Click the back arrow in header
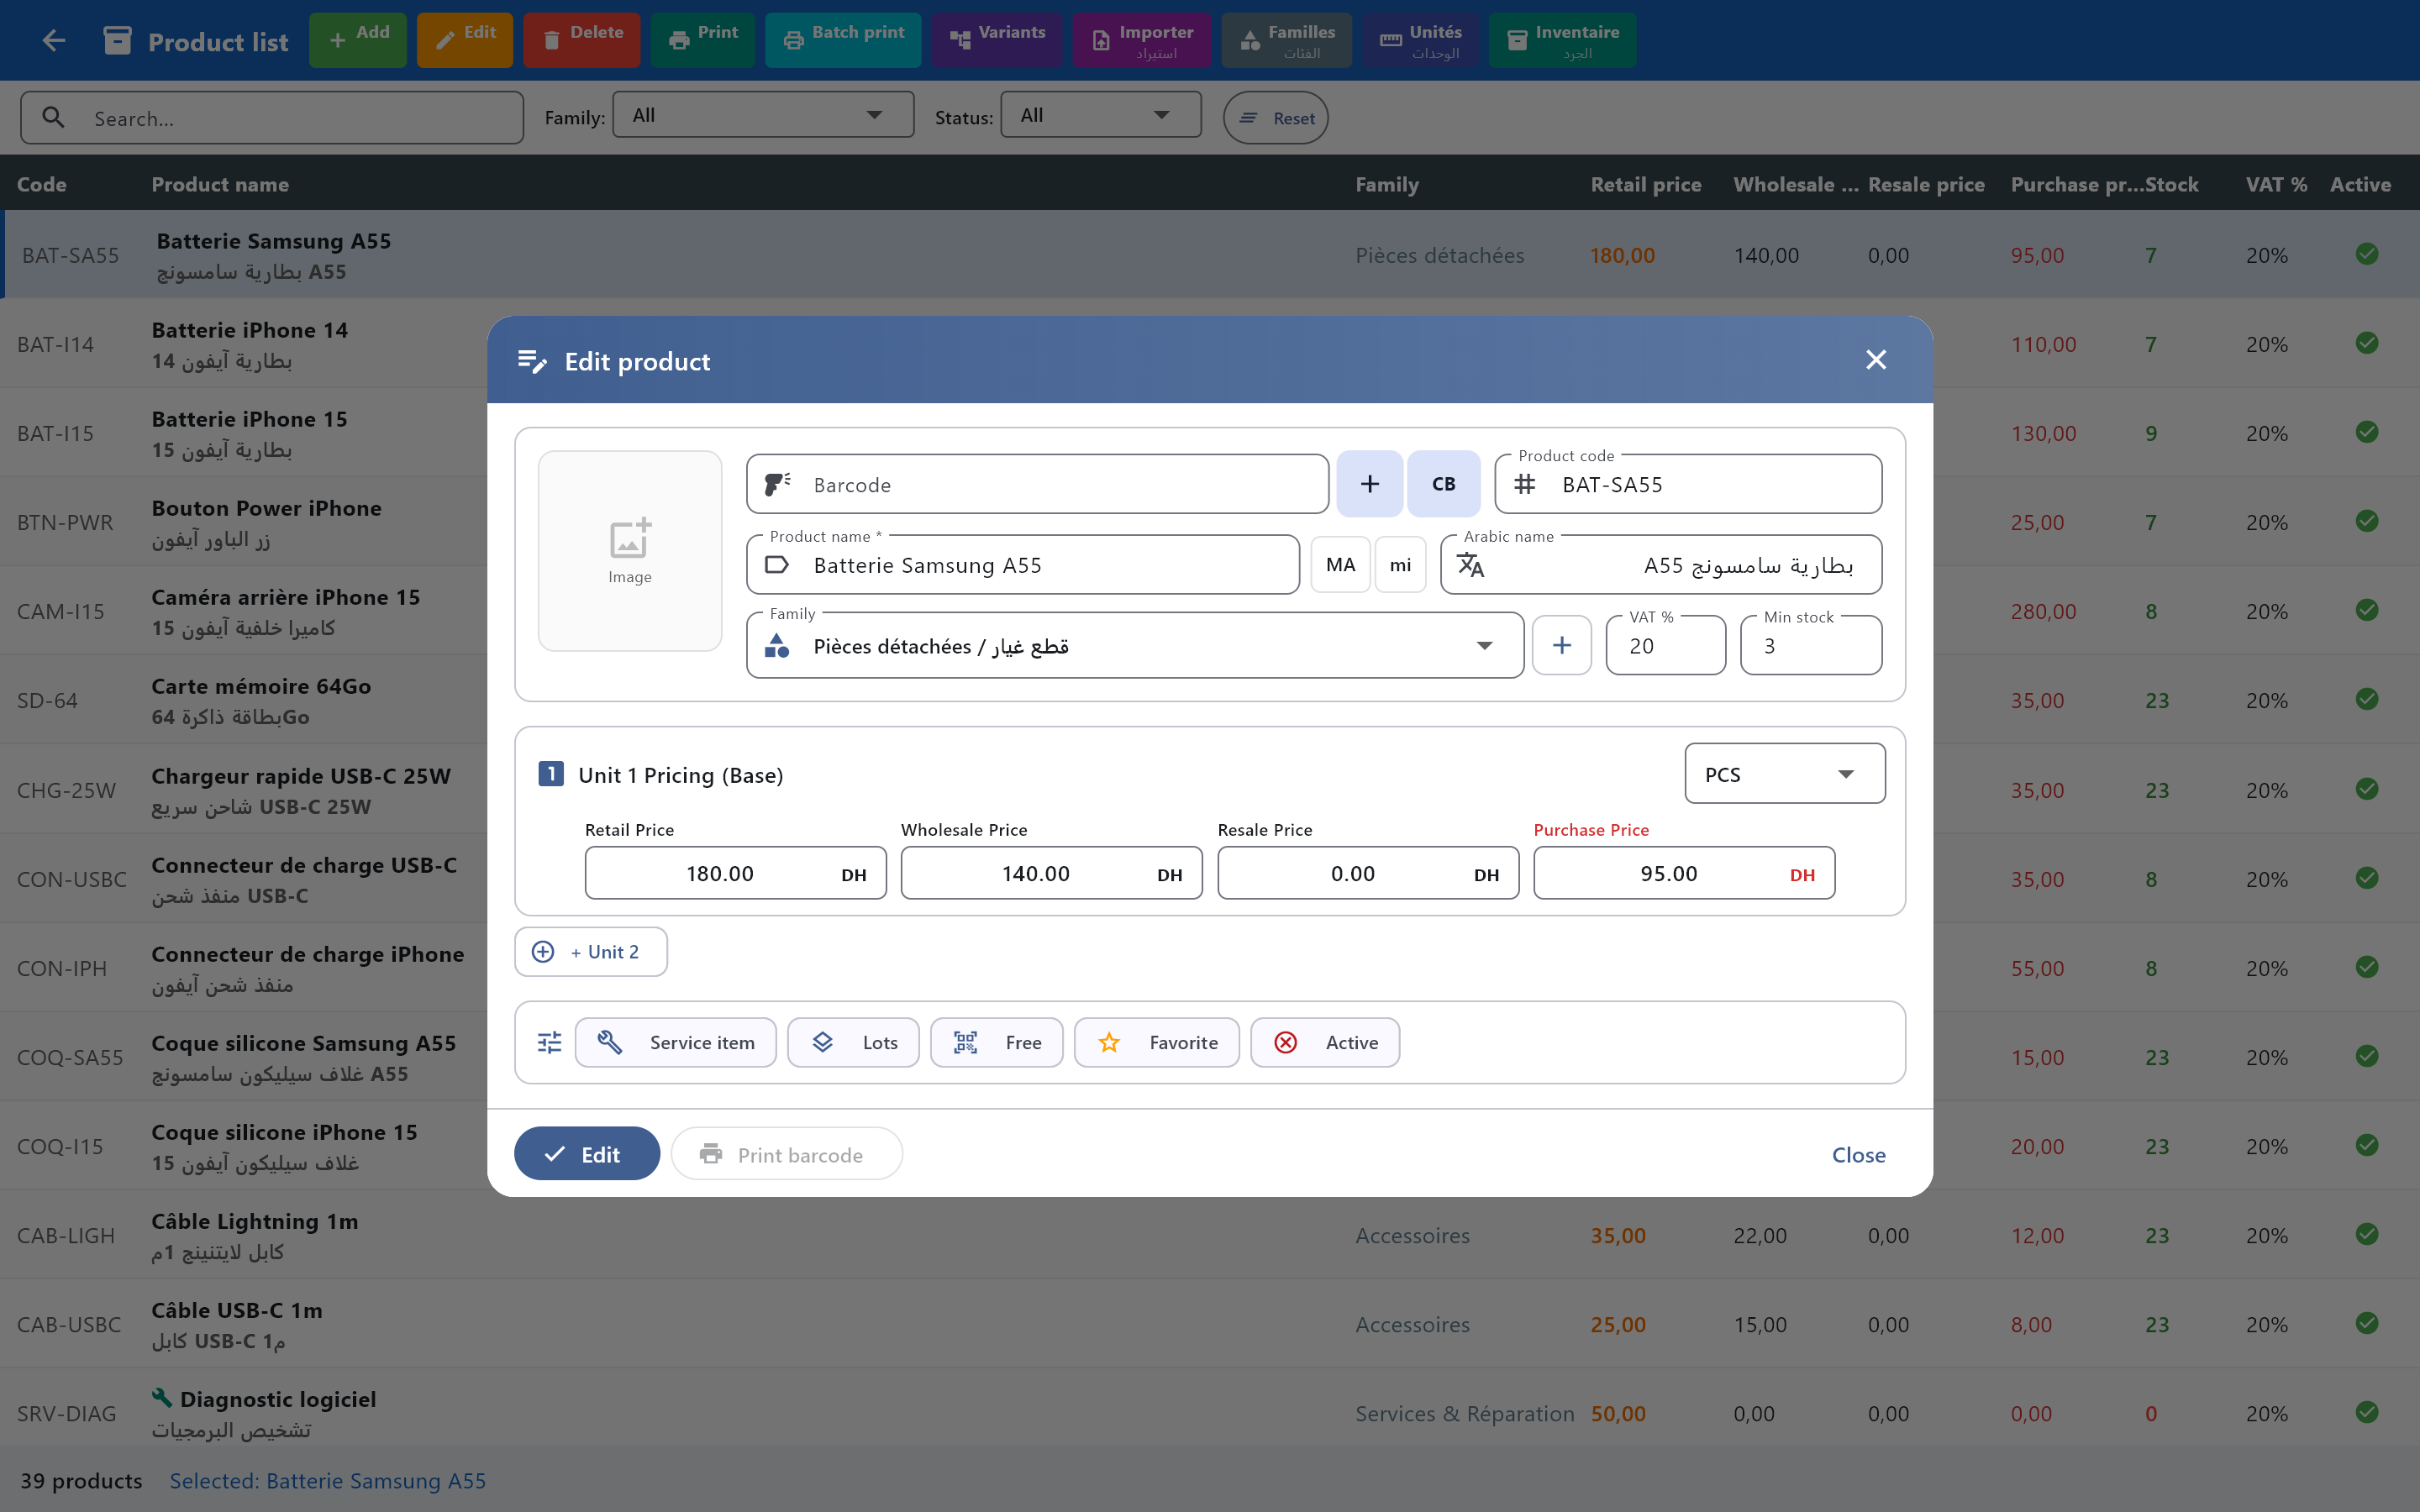This screenshot has height=1512, width=2420. click(x=54, y=40)
